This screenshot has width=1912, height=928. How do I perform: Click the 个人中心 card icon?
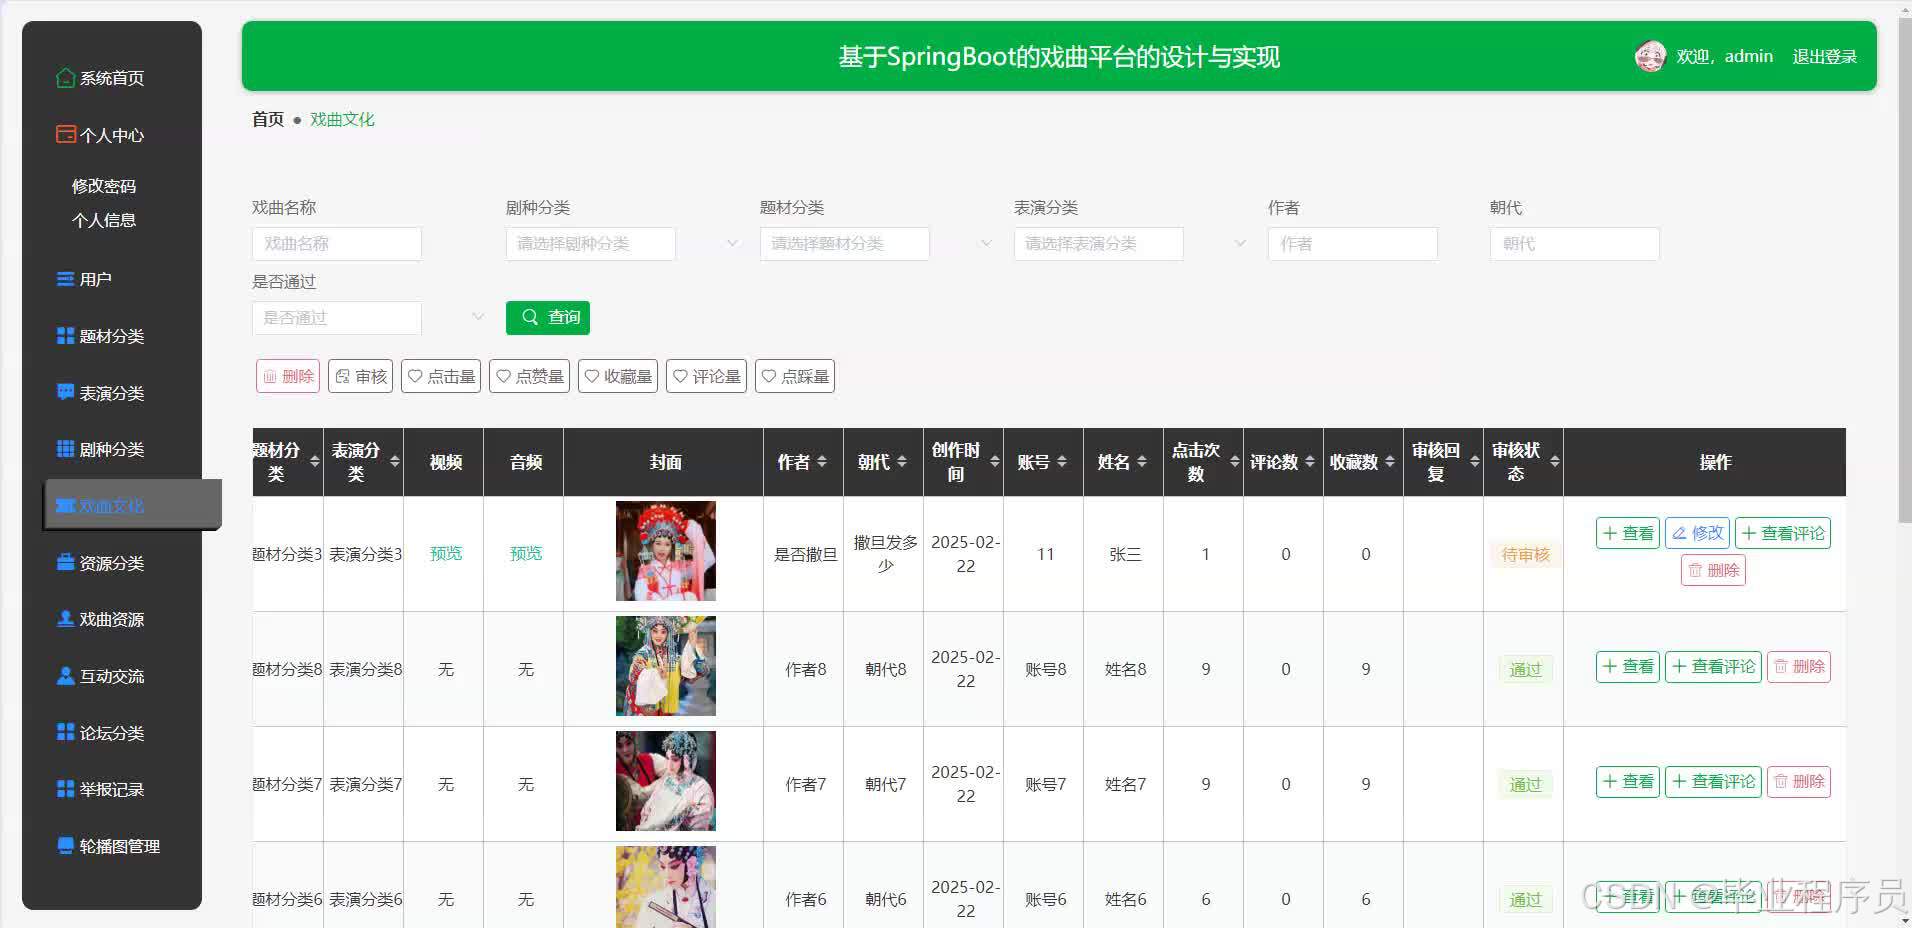tap(65, 134)
